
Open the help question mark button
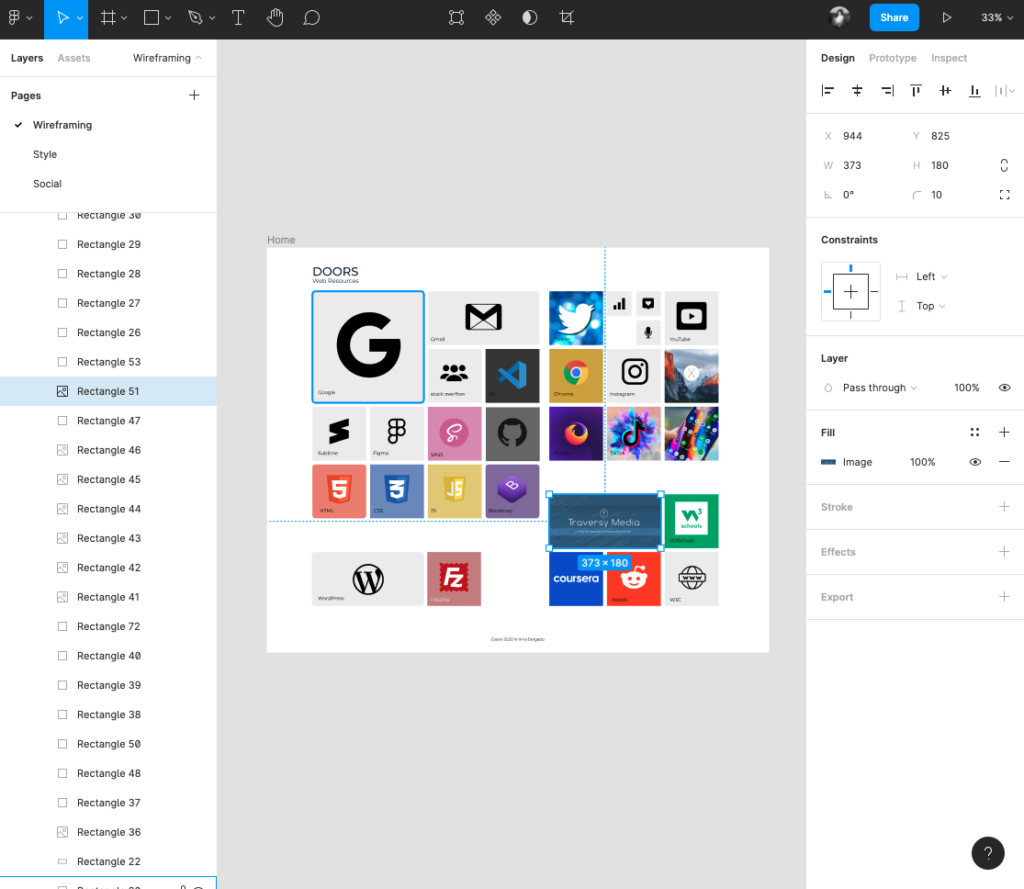click(988, 853)
